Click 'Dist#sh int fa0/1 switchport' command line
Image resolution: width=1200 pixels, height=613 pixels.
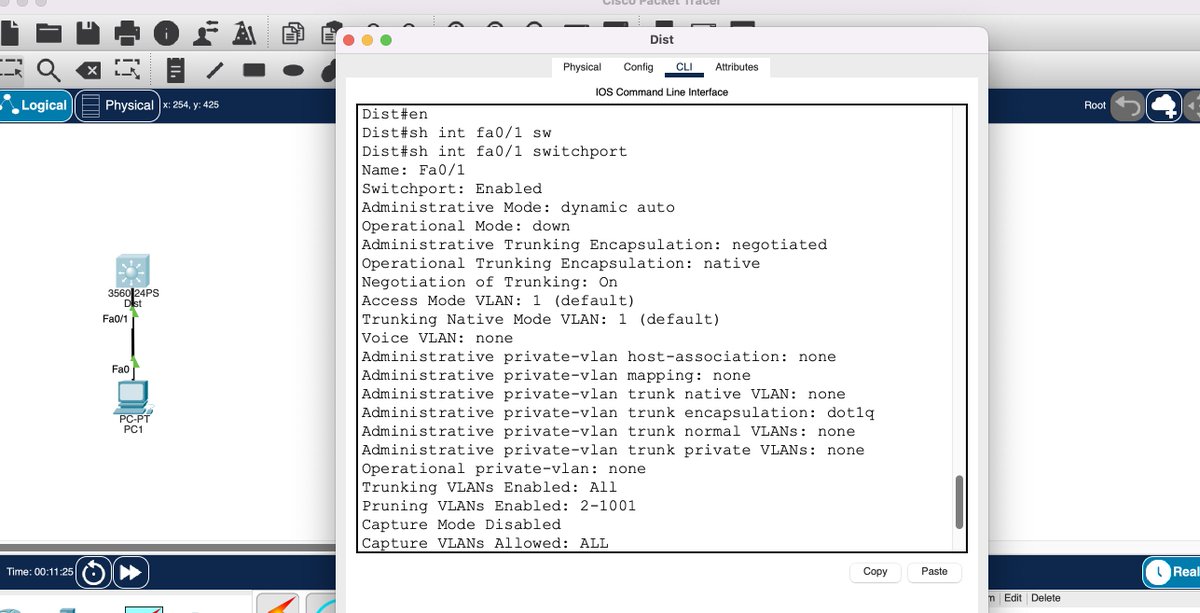(x=494, y=151)
